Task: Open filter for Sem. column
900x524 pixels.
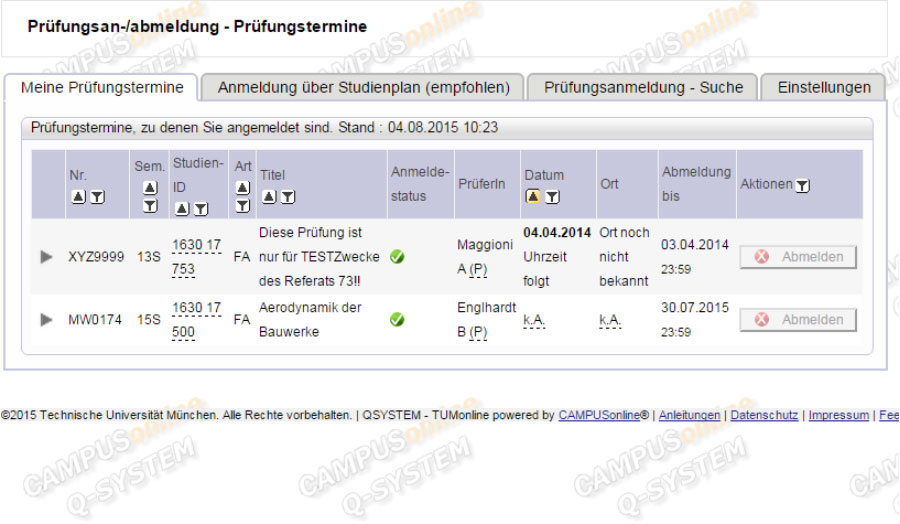Action: tap(150, 205)
